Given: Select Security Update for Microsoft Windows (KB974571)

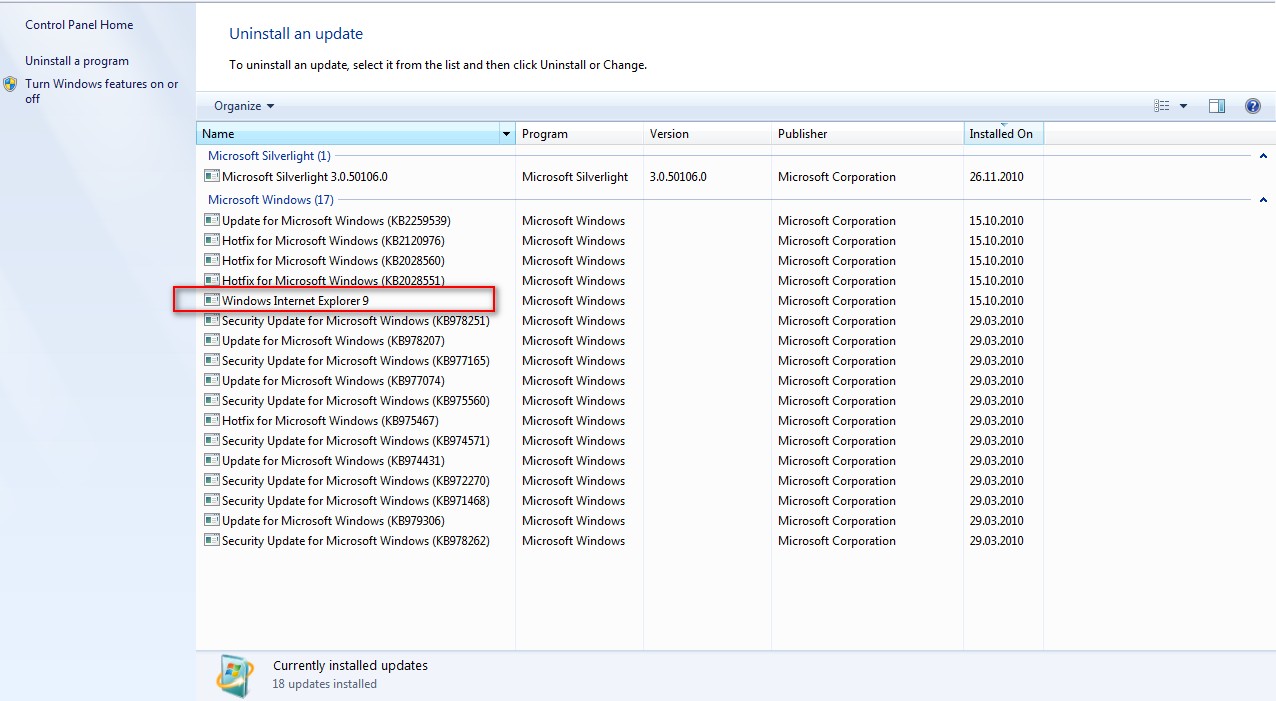Looking at the screenshot, I should 356,441.
